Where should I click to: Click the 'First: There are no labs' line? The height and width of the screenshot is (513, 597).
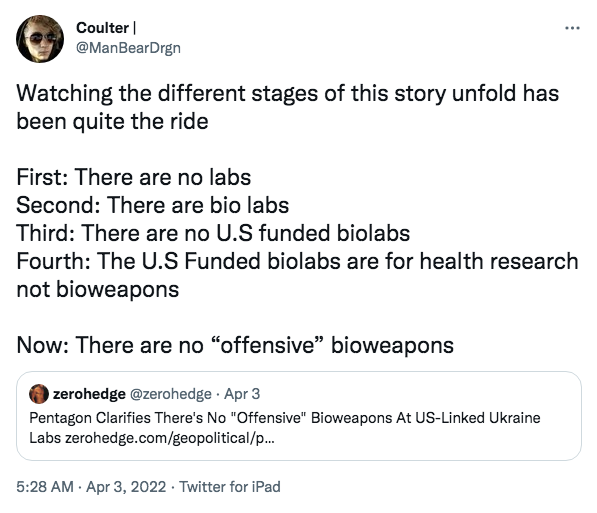click(134, 177)
